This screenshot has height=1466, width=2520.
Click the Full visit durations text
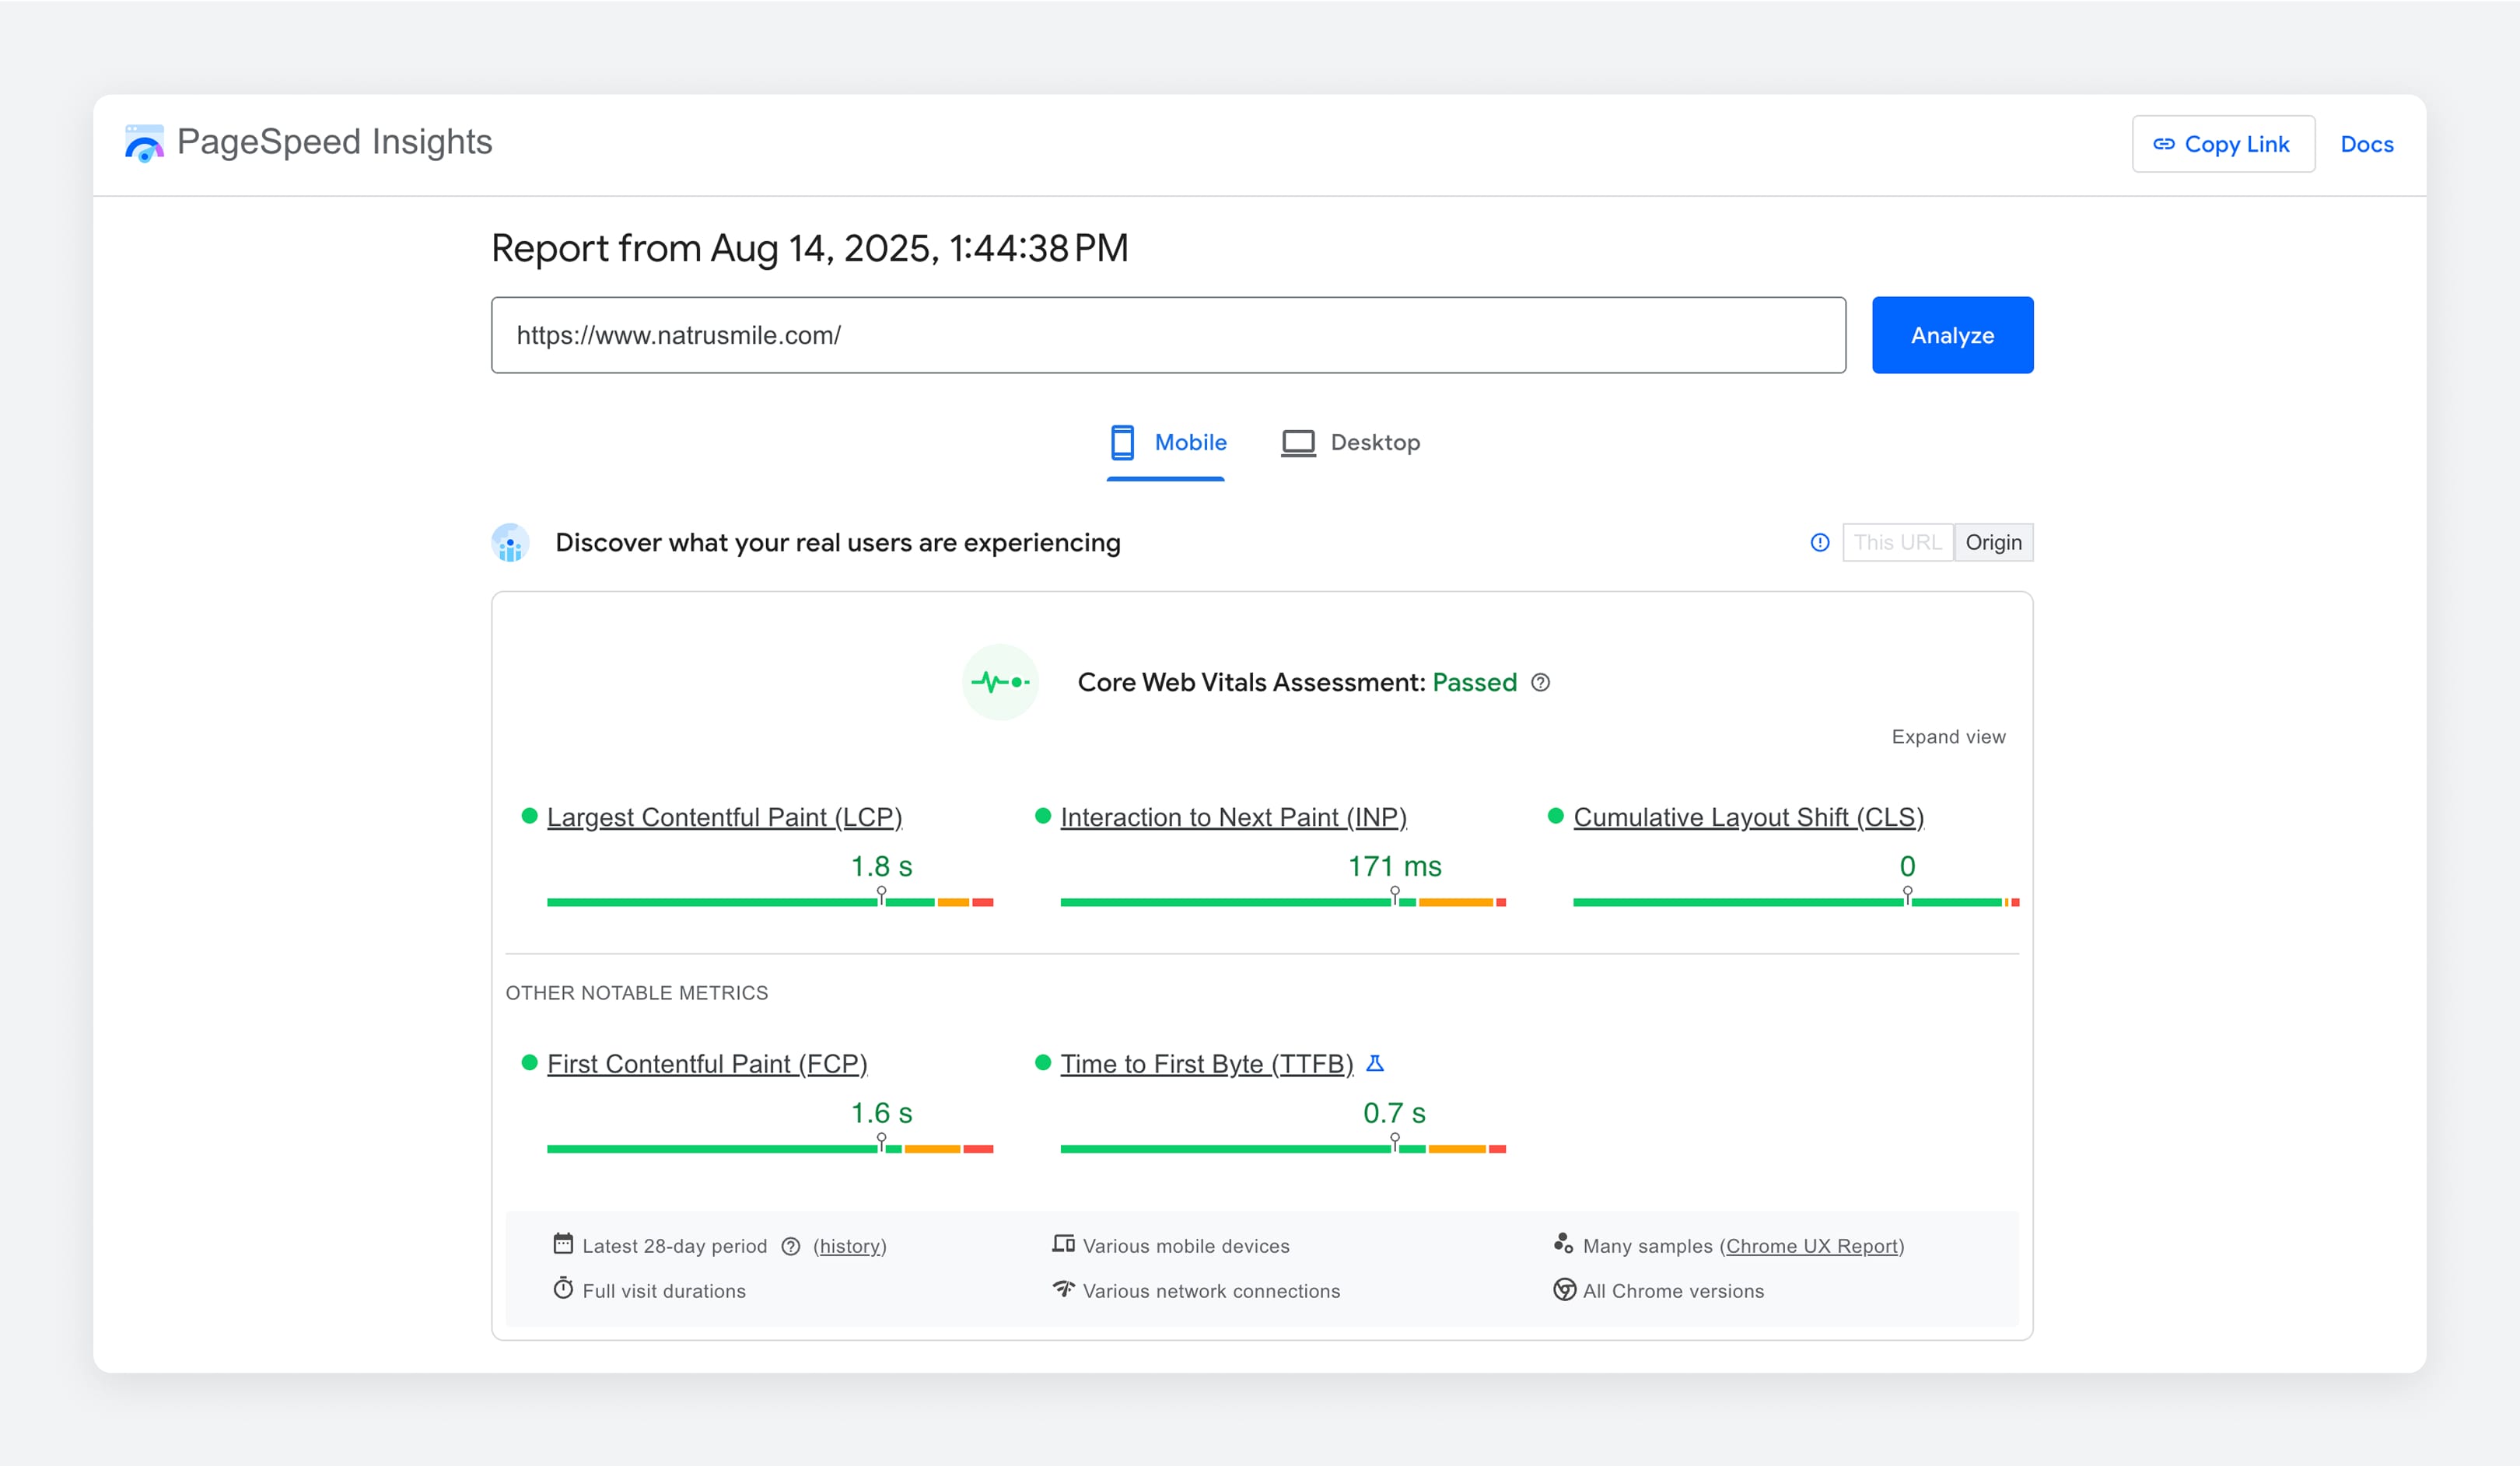coord(664,1291)
